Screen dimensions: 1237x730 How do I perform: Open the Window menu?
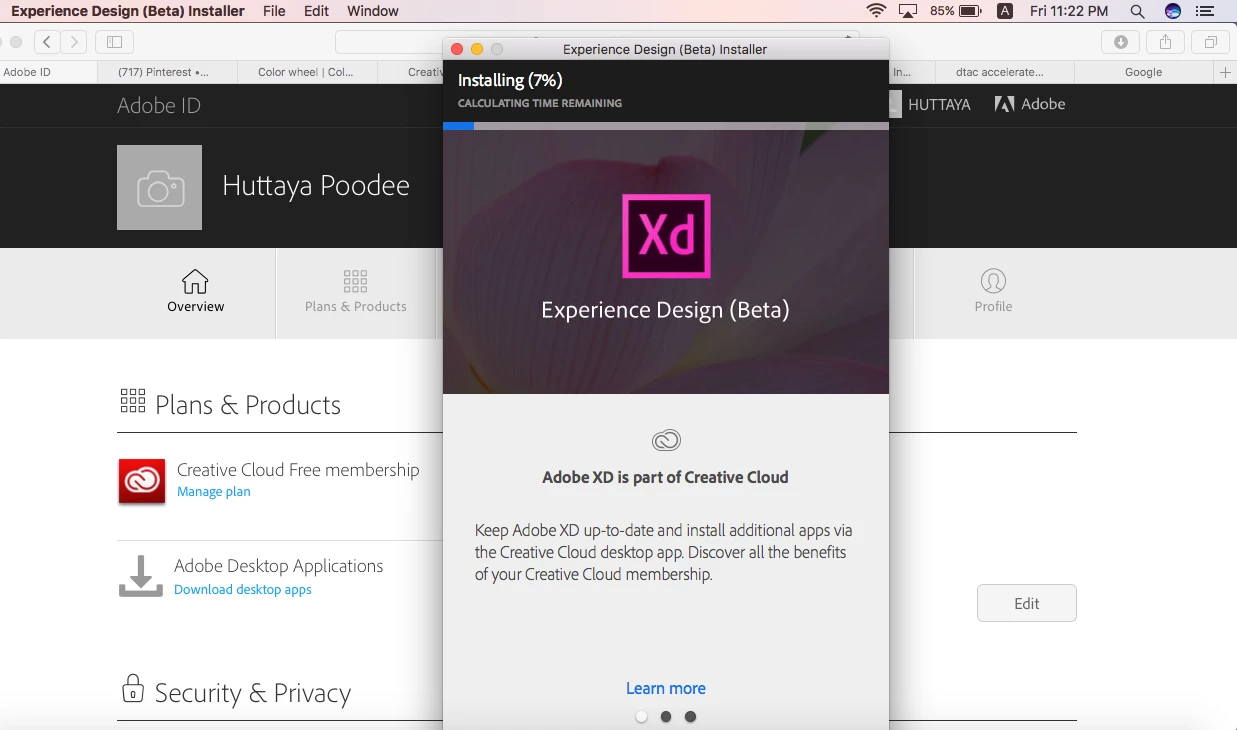click(x=372, y=11)
